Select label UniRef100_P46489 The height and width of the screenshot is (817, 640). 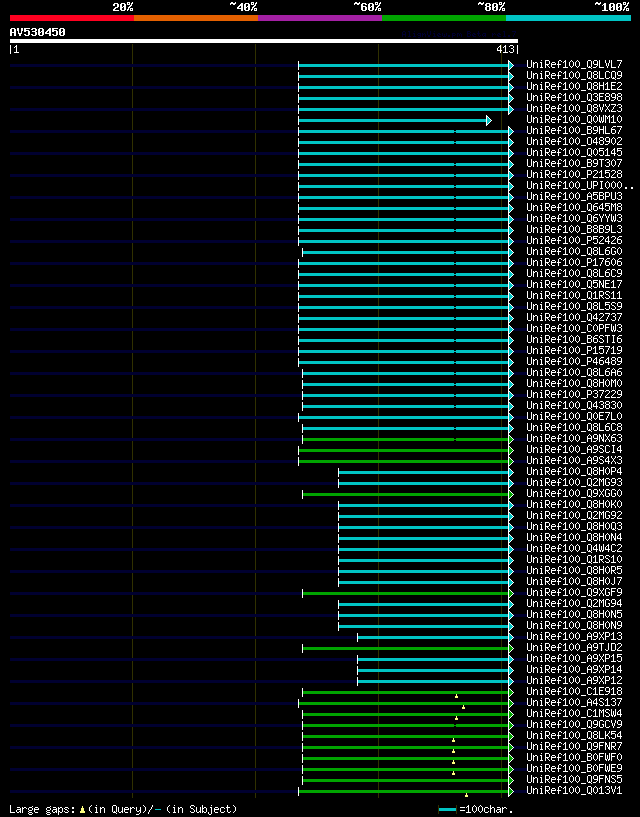tap(574, 361)
